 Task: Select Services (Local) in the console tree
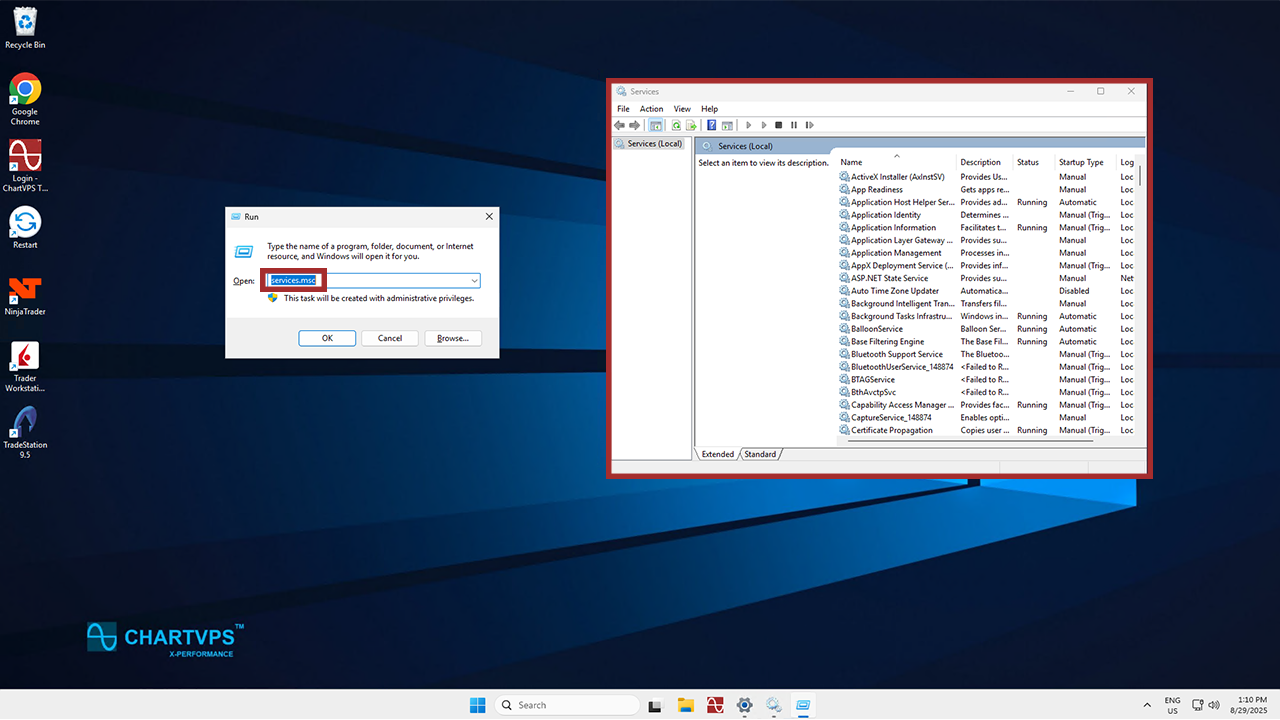tap(654, 144)
